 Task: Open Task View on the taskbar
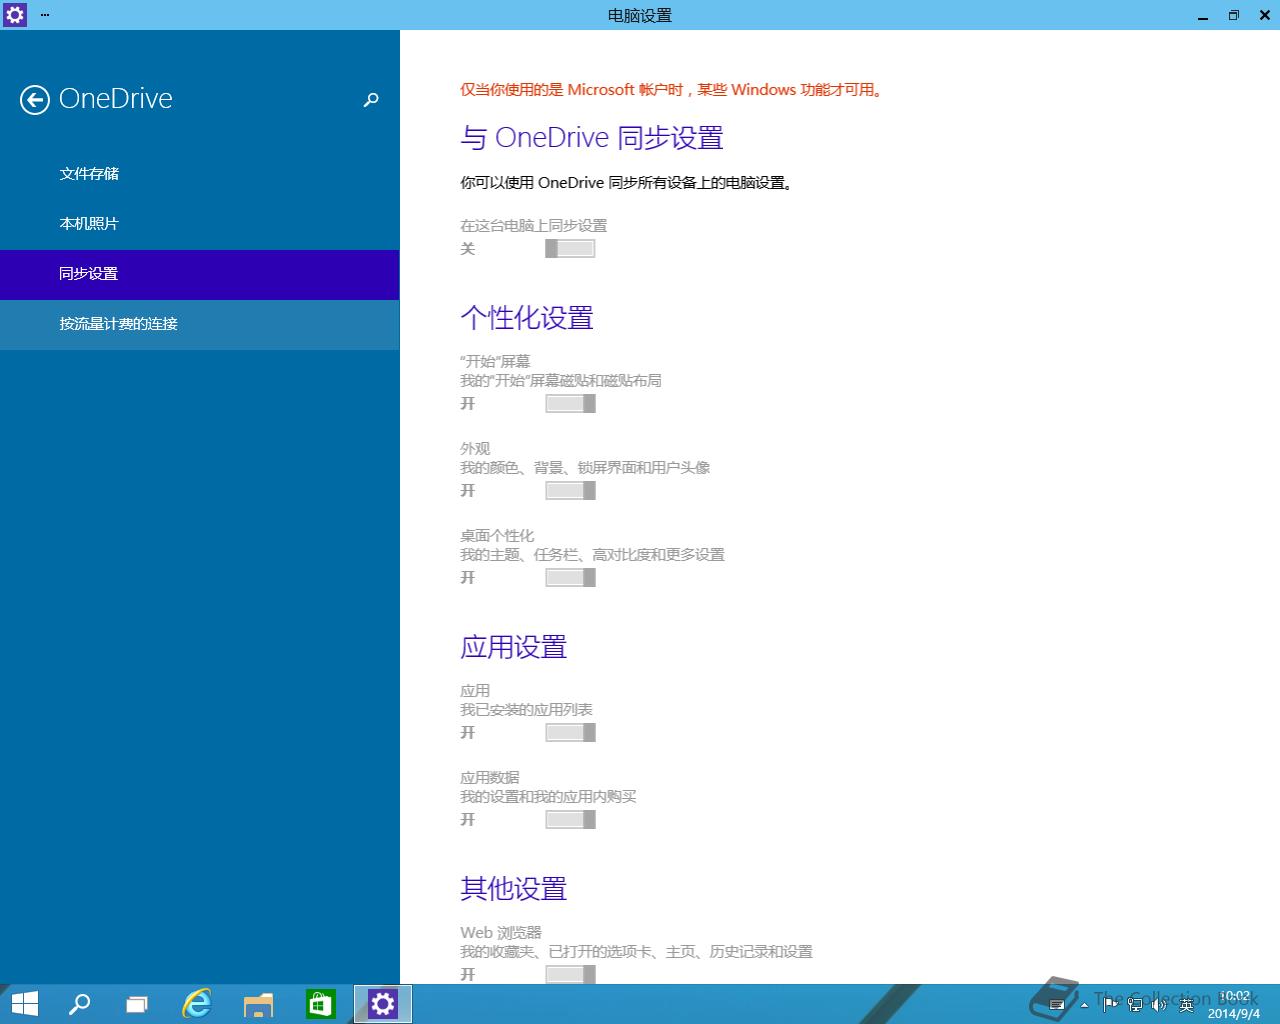(137, 1004)
